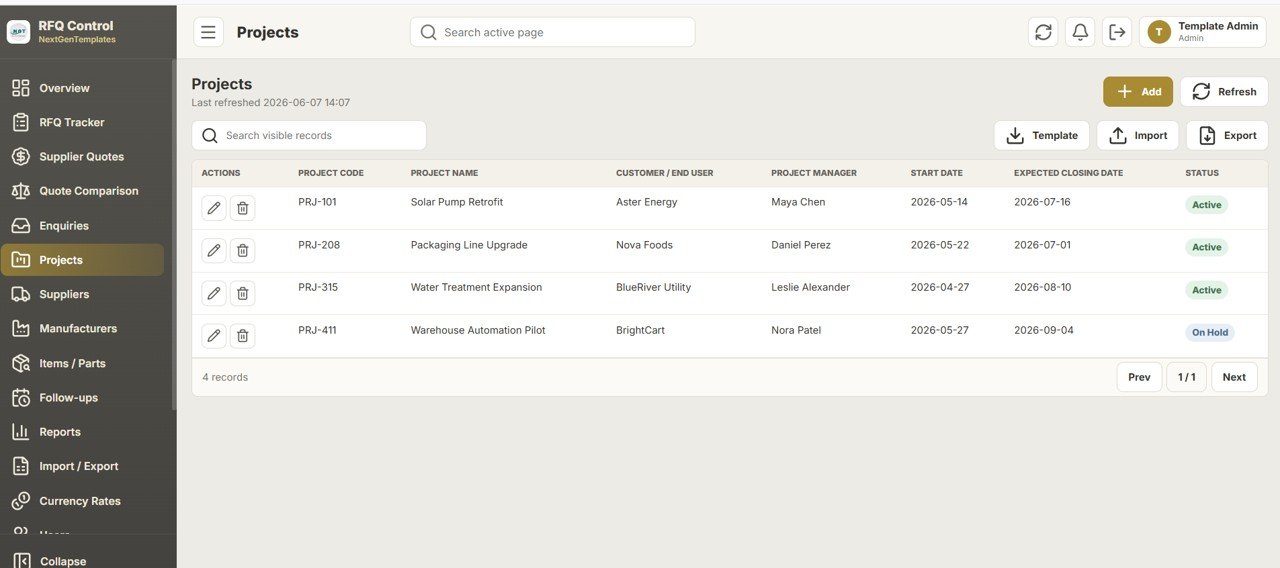Toggle the hamburger menu button

[208, 32]
